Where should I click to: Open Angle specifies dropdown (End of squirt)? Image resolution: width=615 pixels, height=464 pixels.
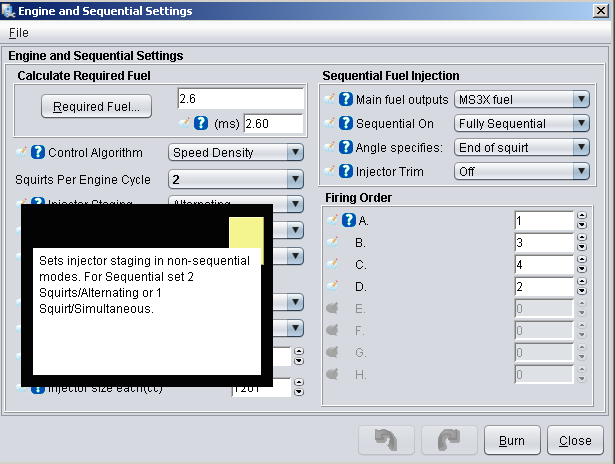[x=522, y=147]
